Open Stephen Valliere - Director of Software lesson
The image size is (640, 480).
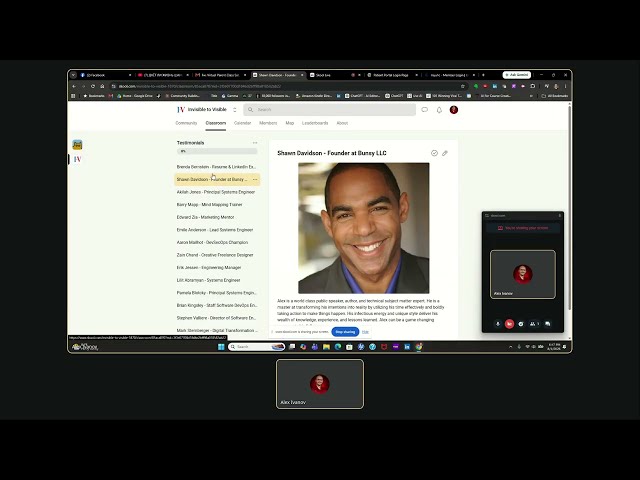(216, 318)
